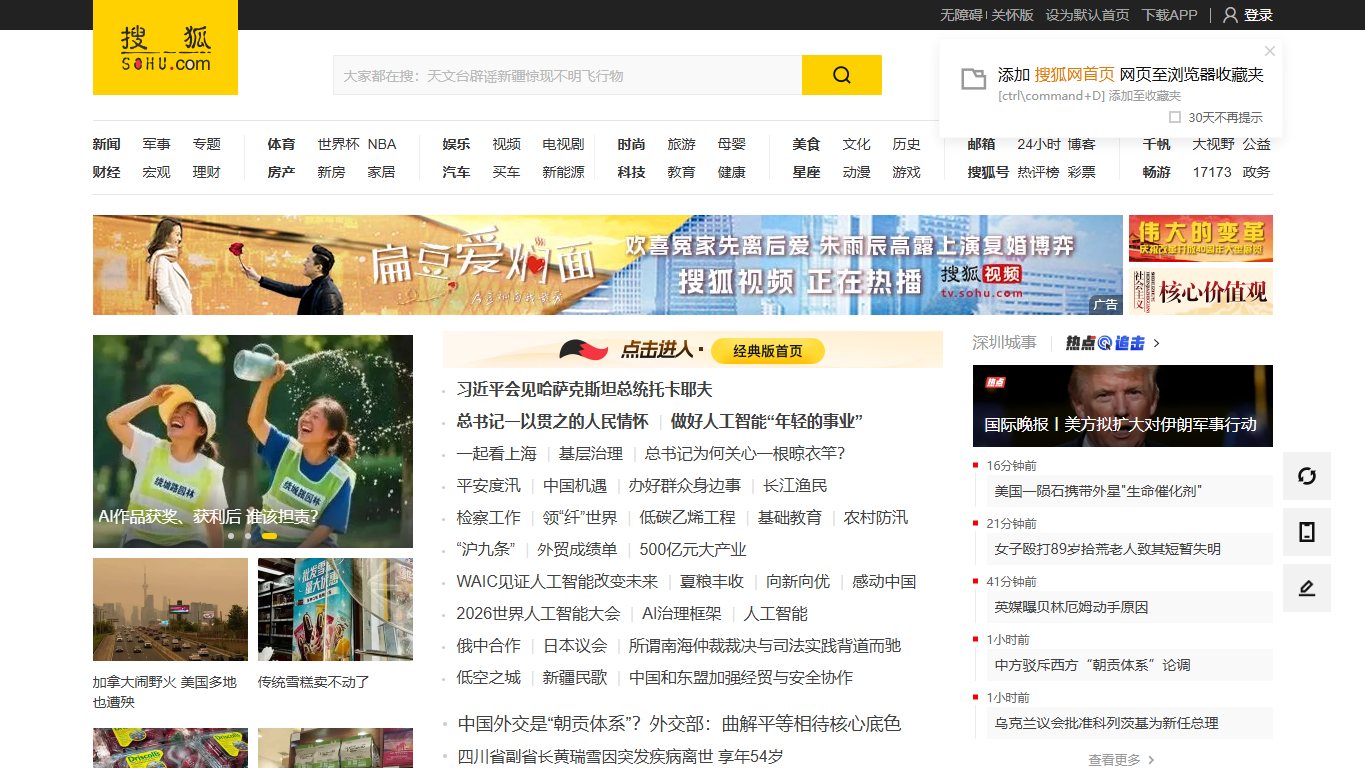
Task: Click the yellow search magnifier button
Action: [x=842, y=75]
